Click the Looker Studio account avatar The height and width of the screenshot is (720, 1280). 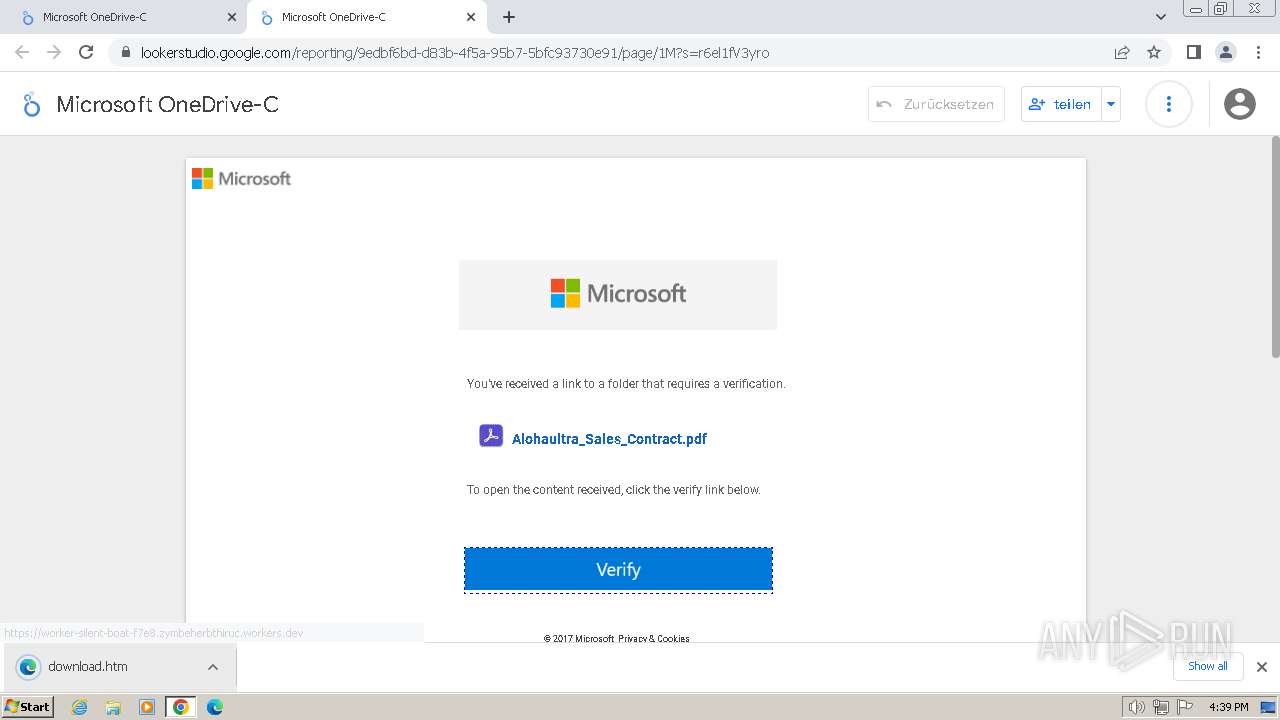coord(1239,104)
